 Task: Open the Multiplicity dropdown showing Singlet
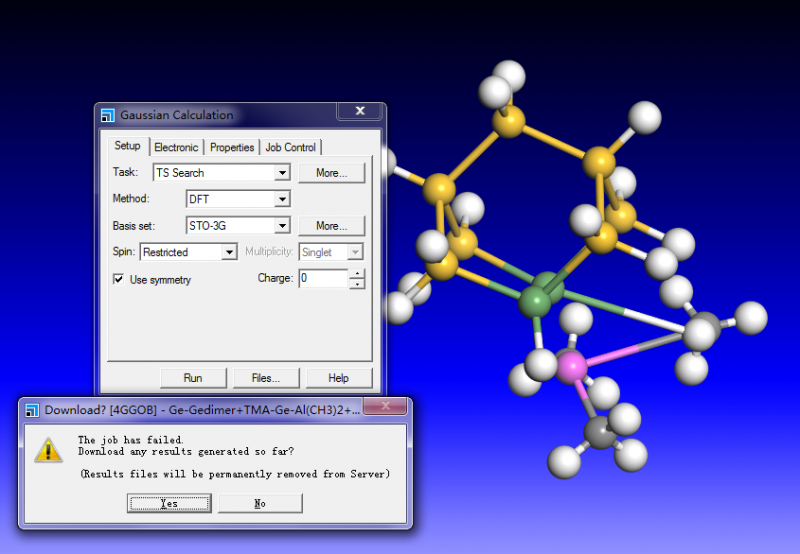click(355, 252)
